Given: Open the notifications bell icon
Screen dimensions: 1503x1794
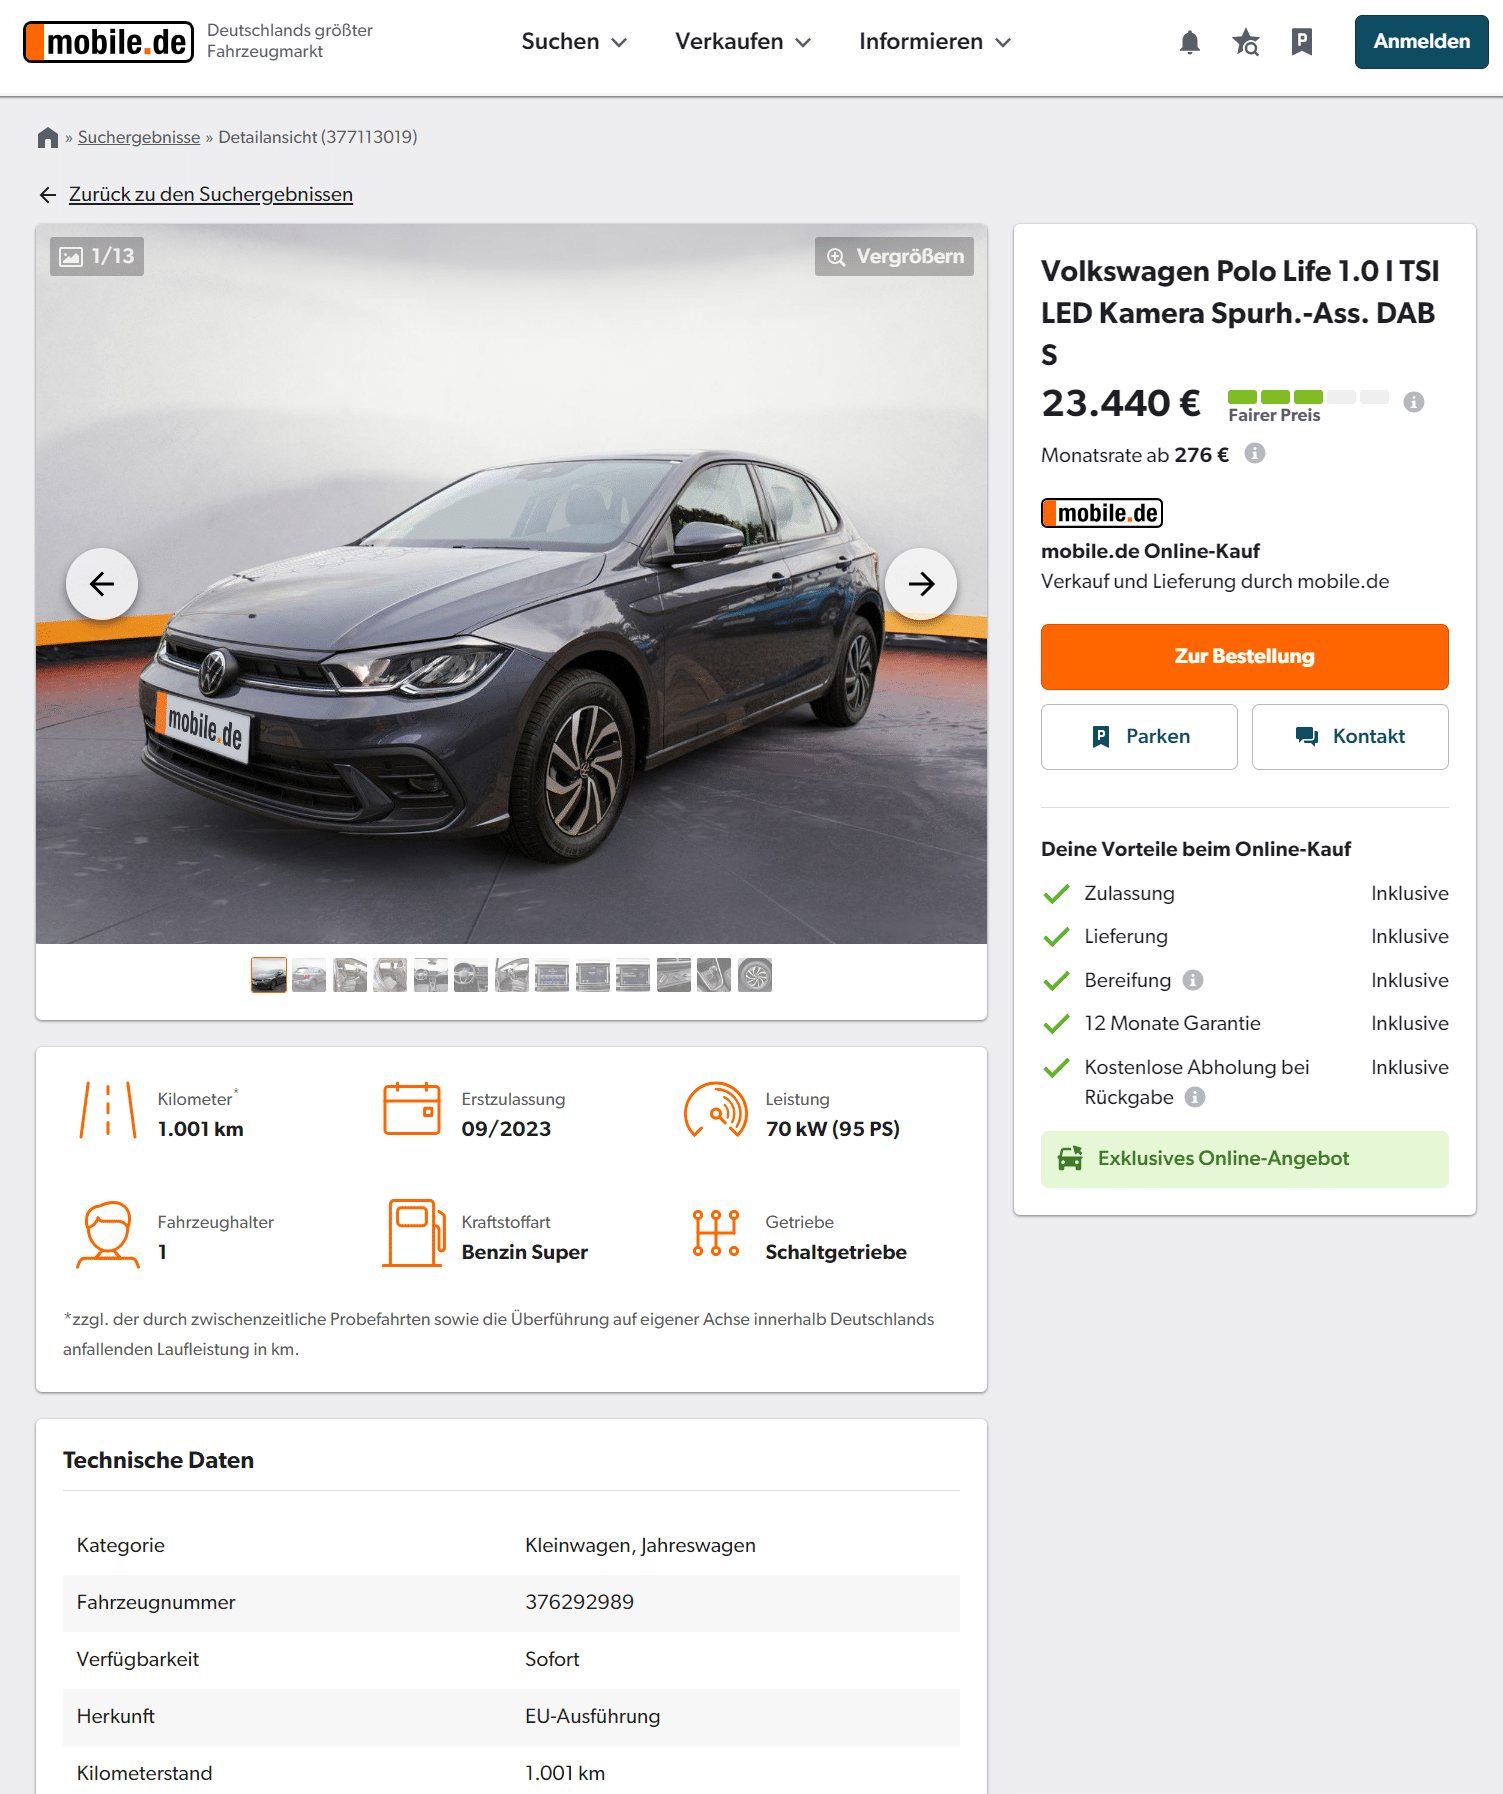Looking at the screenshot, I should (1189, 42).
